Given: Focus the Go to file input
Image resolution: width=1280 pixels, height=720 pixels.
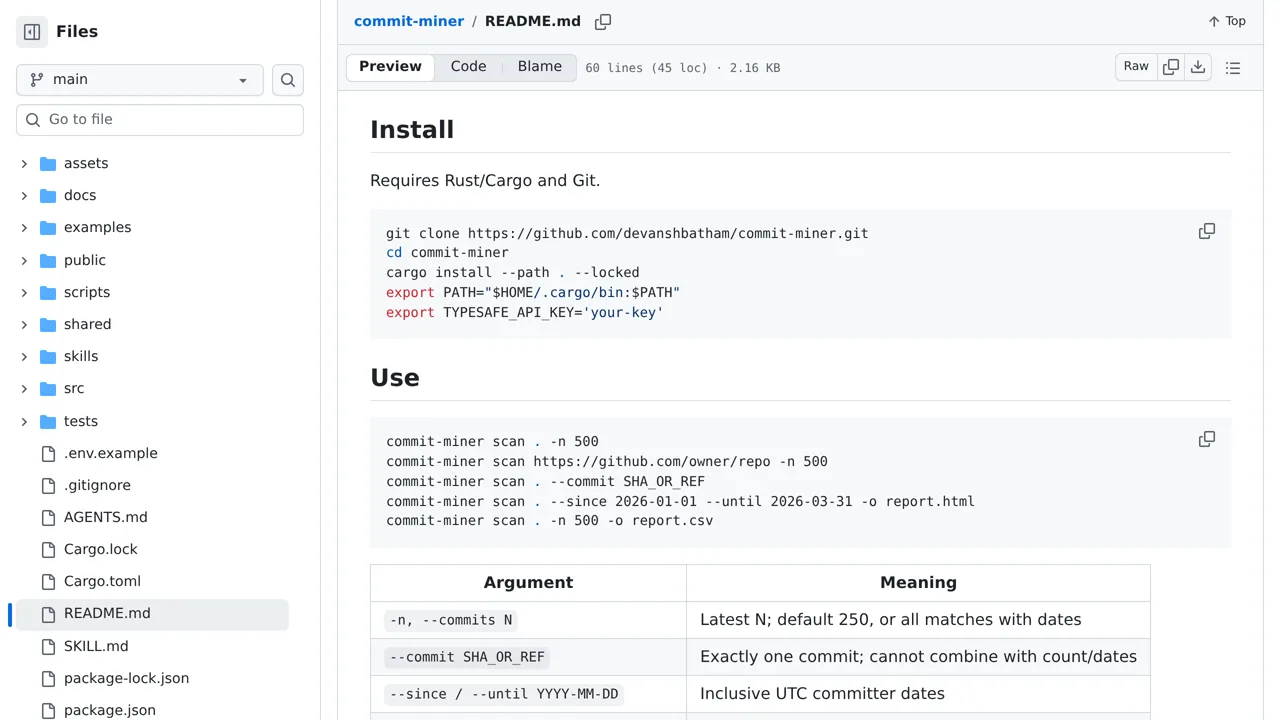Looking at the screenshot, I should [160, 119].
